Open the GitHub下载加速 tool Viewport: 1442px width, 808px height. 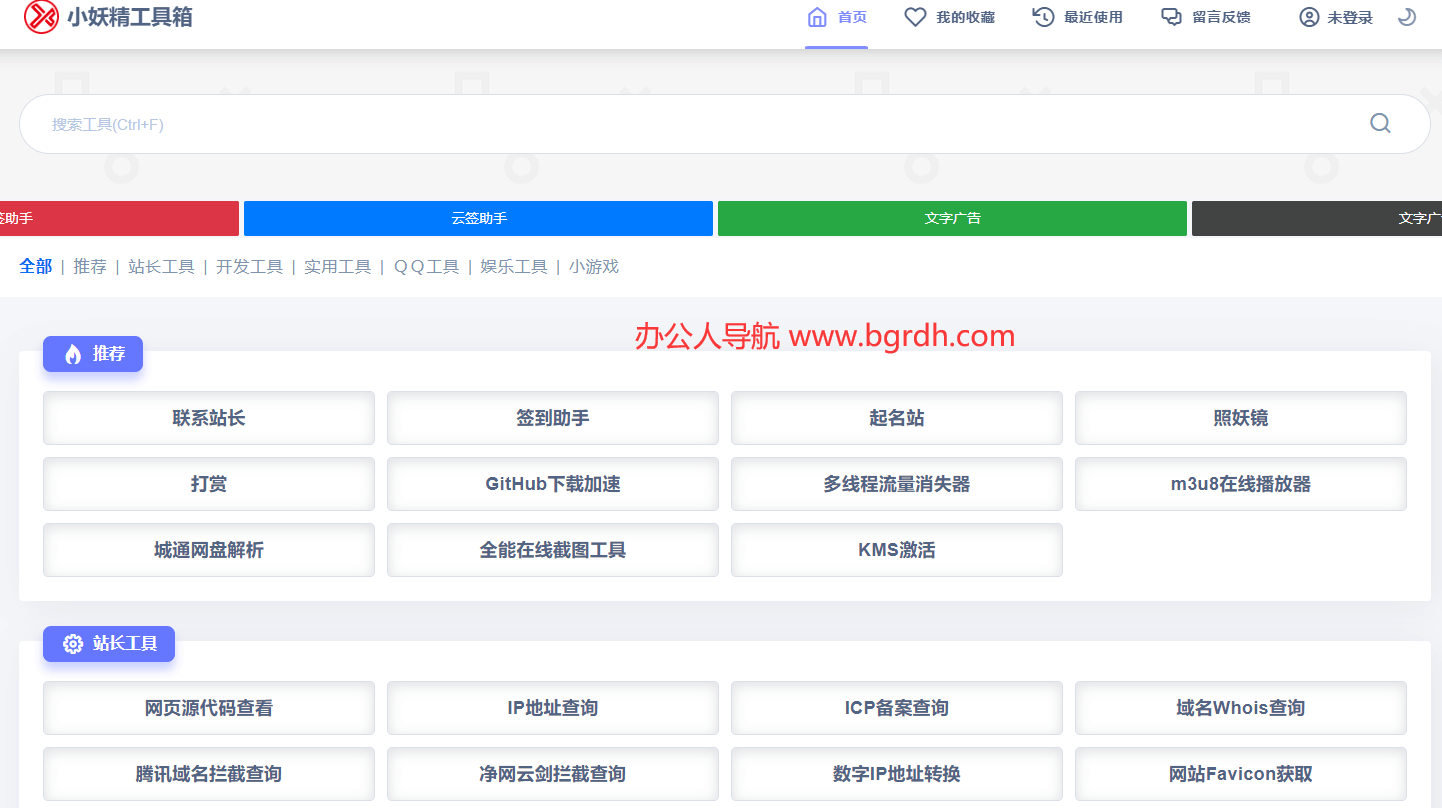[x=552, y=484]
